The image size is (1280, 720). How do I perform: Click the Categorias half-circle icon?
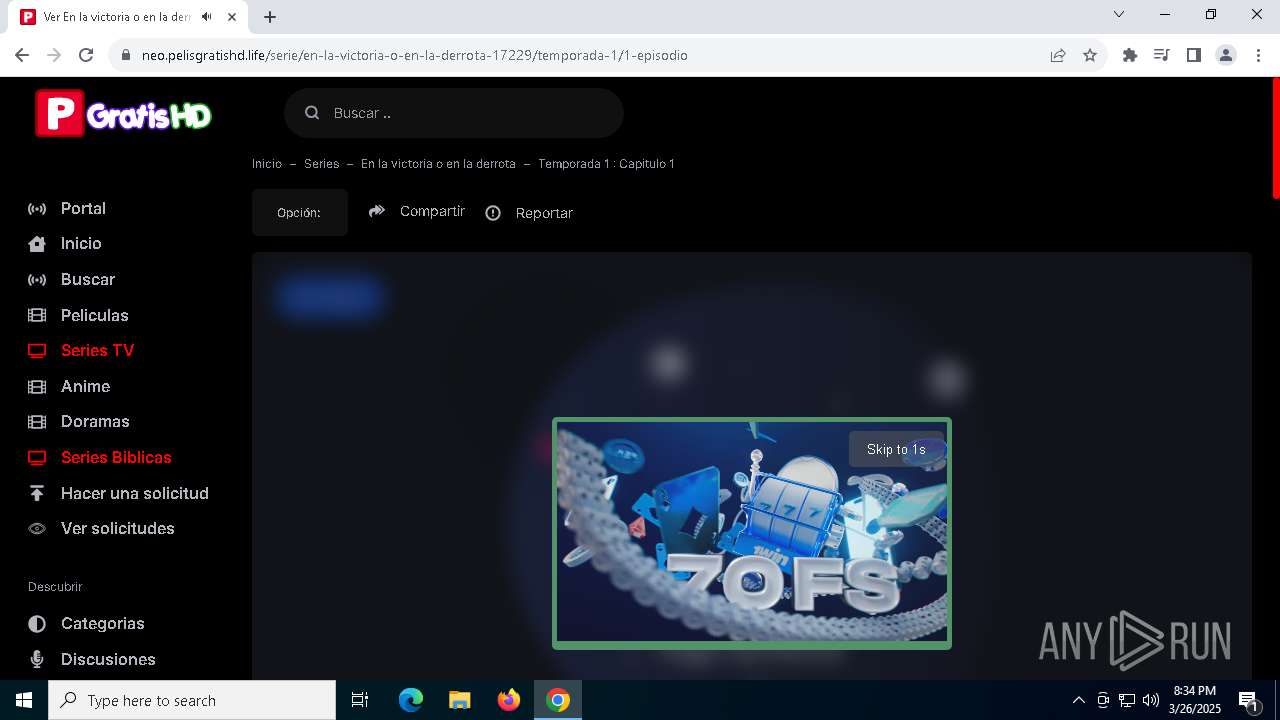coord(37,624)
